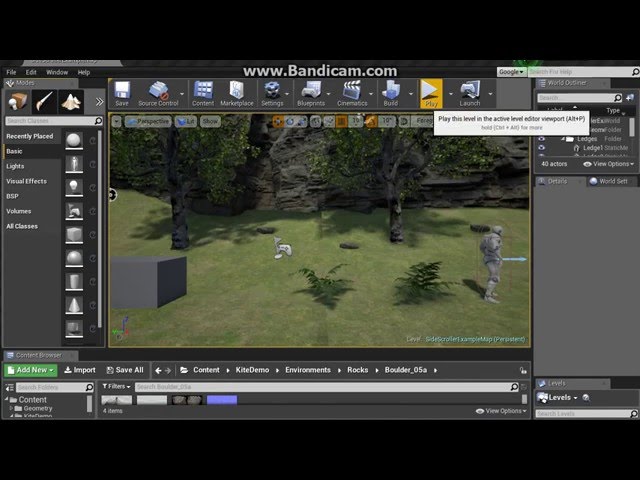Select the Recently Placed category

32,136
